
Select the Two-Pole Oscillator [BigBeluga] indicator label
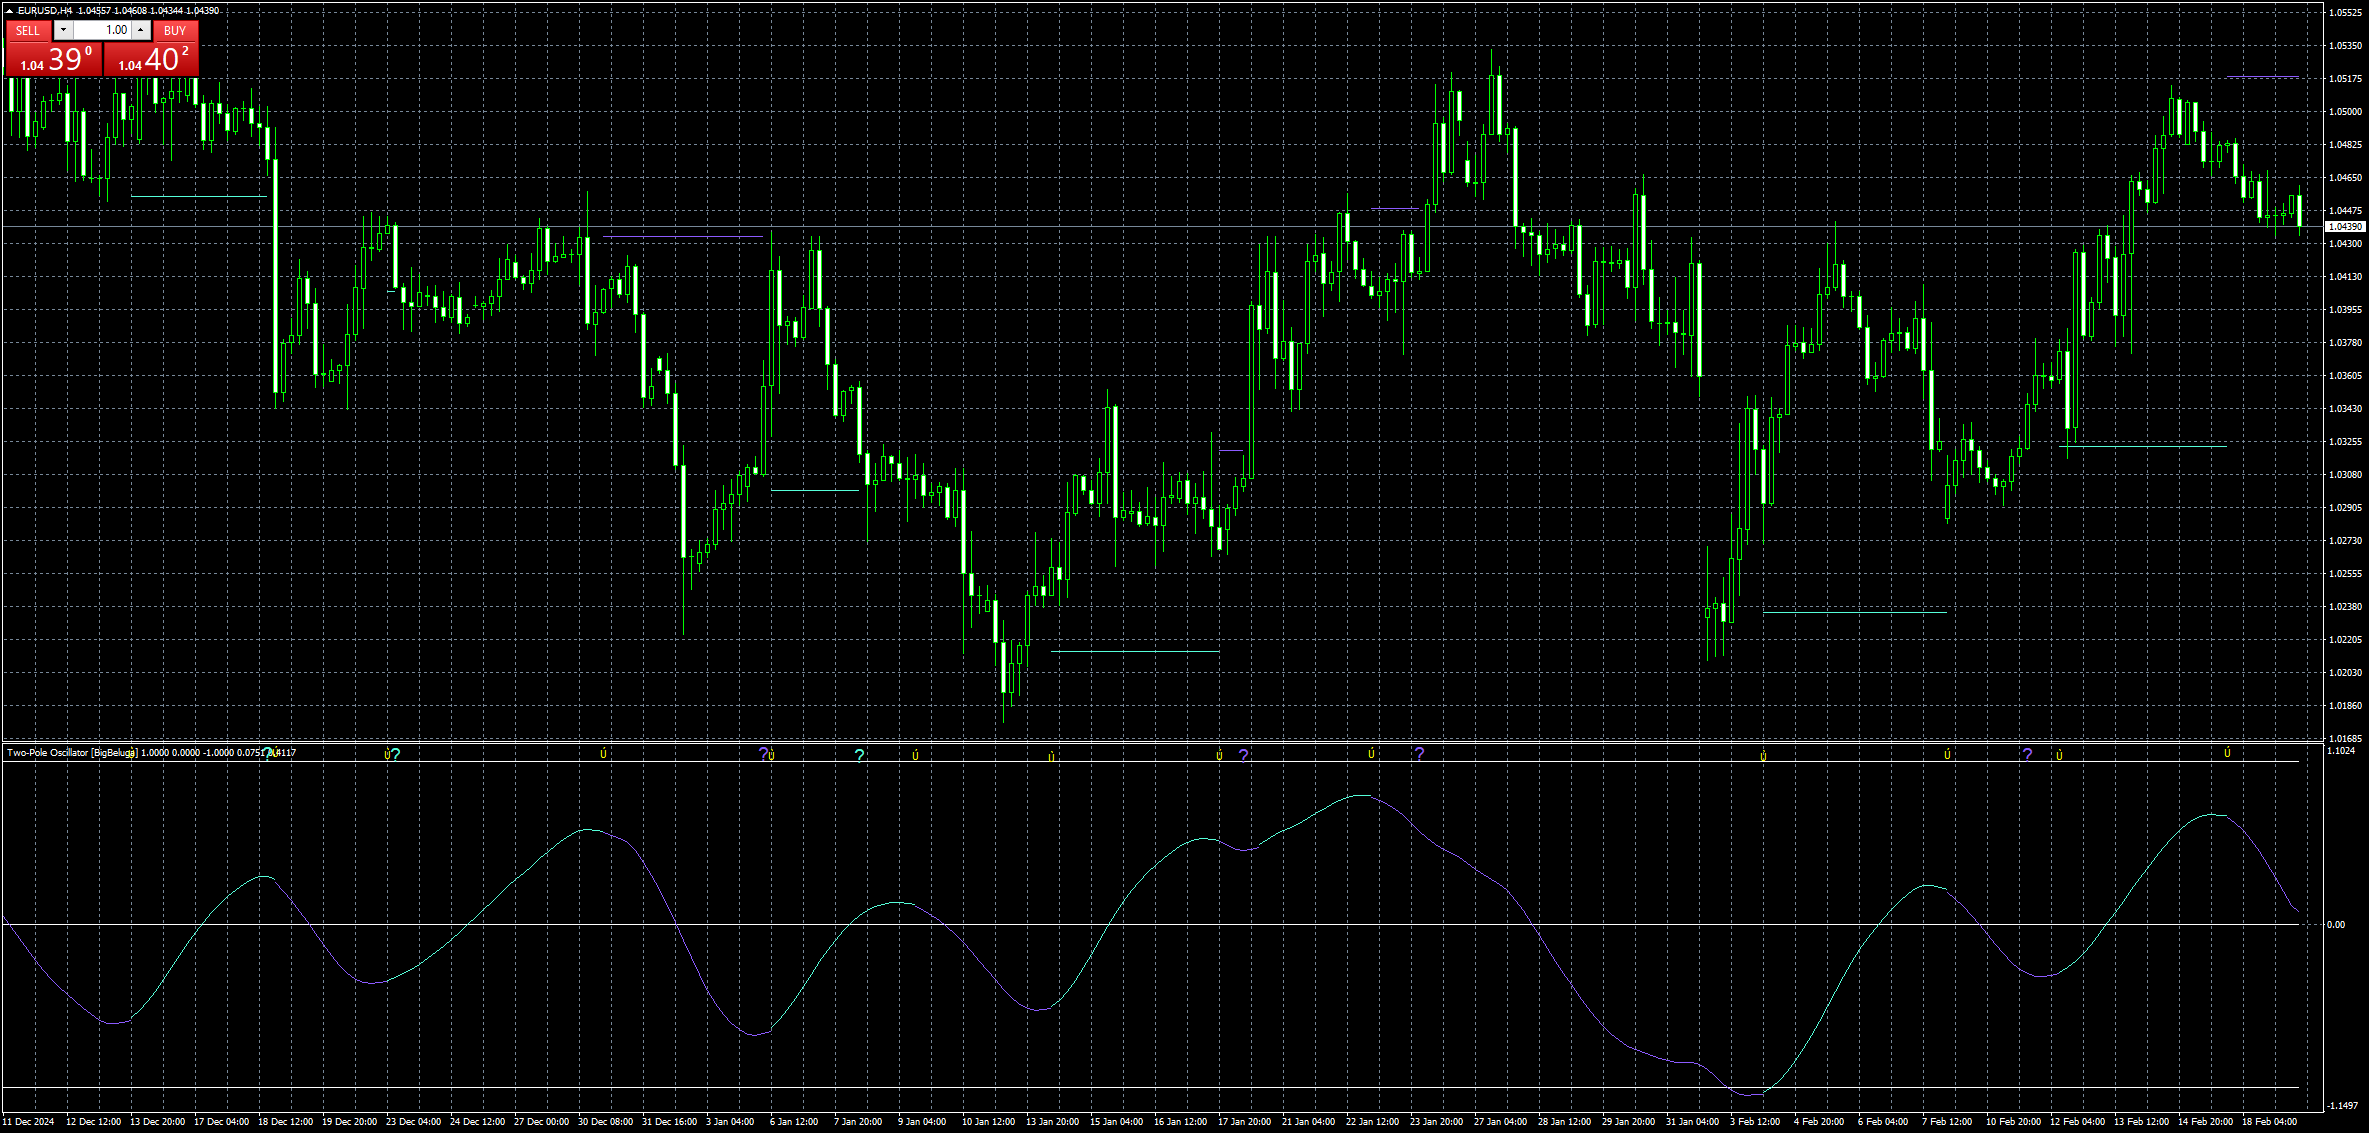click(72, 753)
